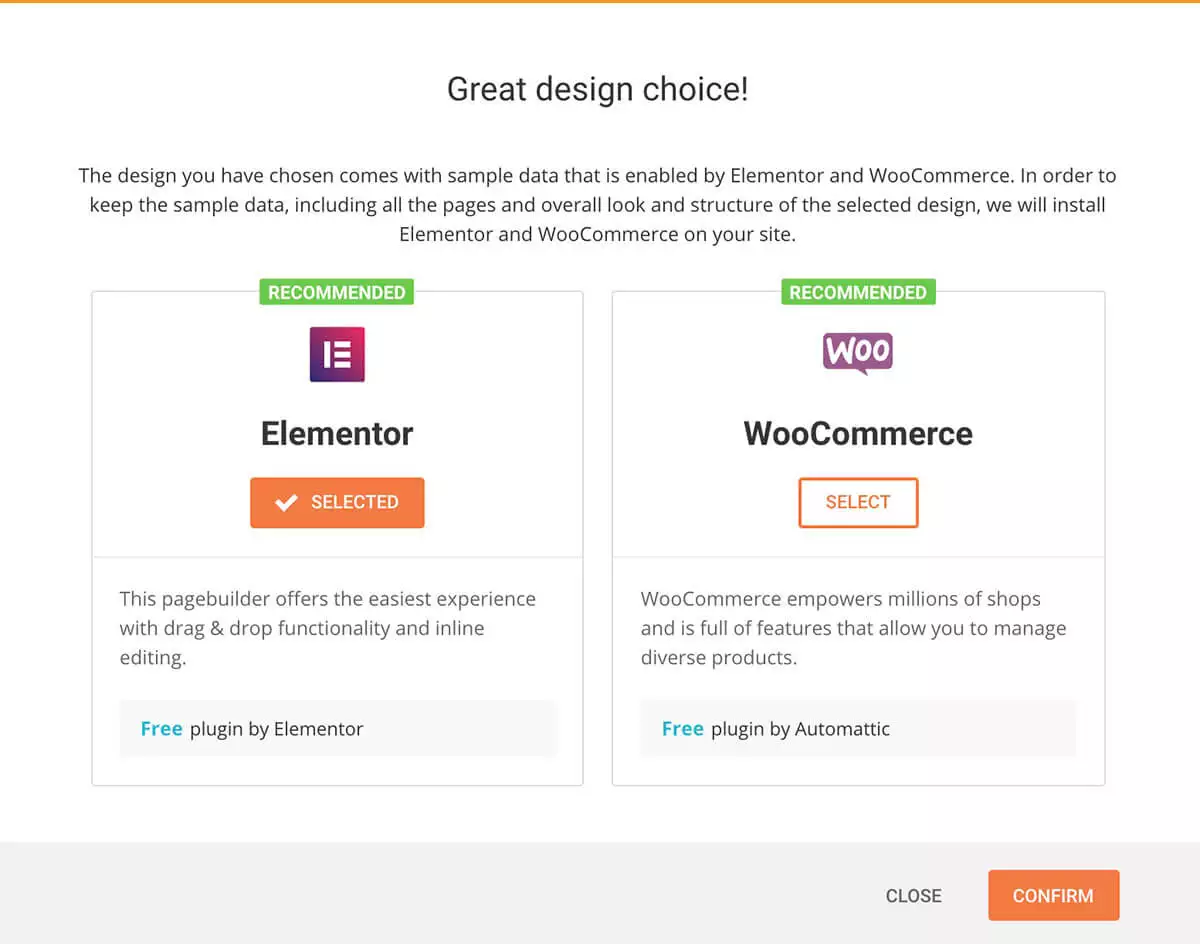Click the "plugin by Automattic" text

tap(800, 729)
